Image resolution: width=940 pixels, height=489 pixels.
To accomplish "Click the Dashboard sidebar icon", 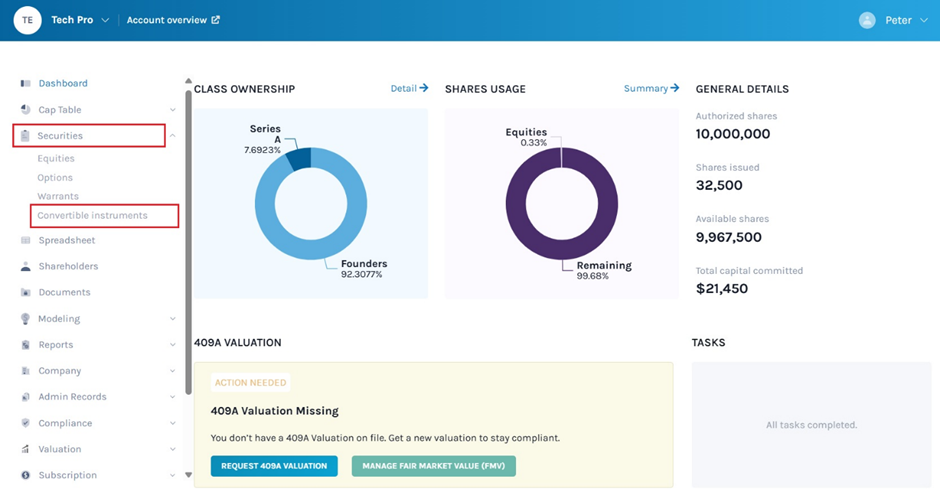I will tap(26, 83).
